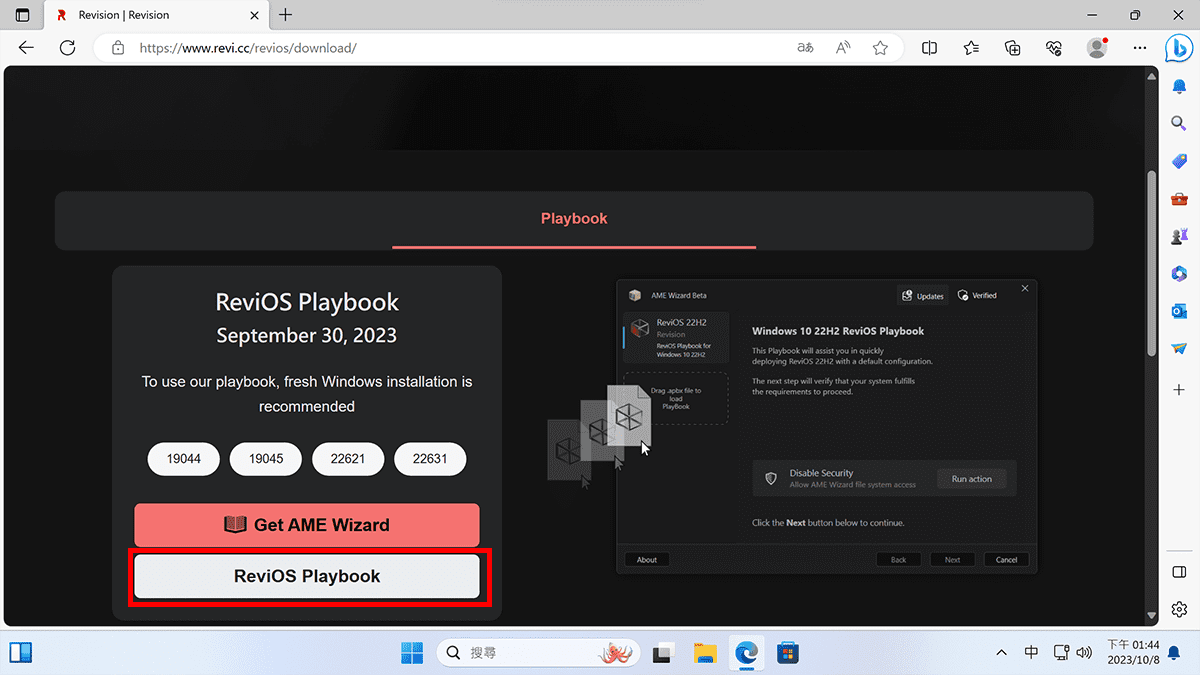1200x675 pixels.
Task: Open Browser essentials heart icon
Action: 1053,48
